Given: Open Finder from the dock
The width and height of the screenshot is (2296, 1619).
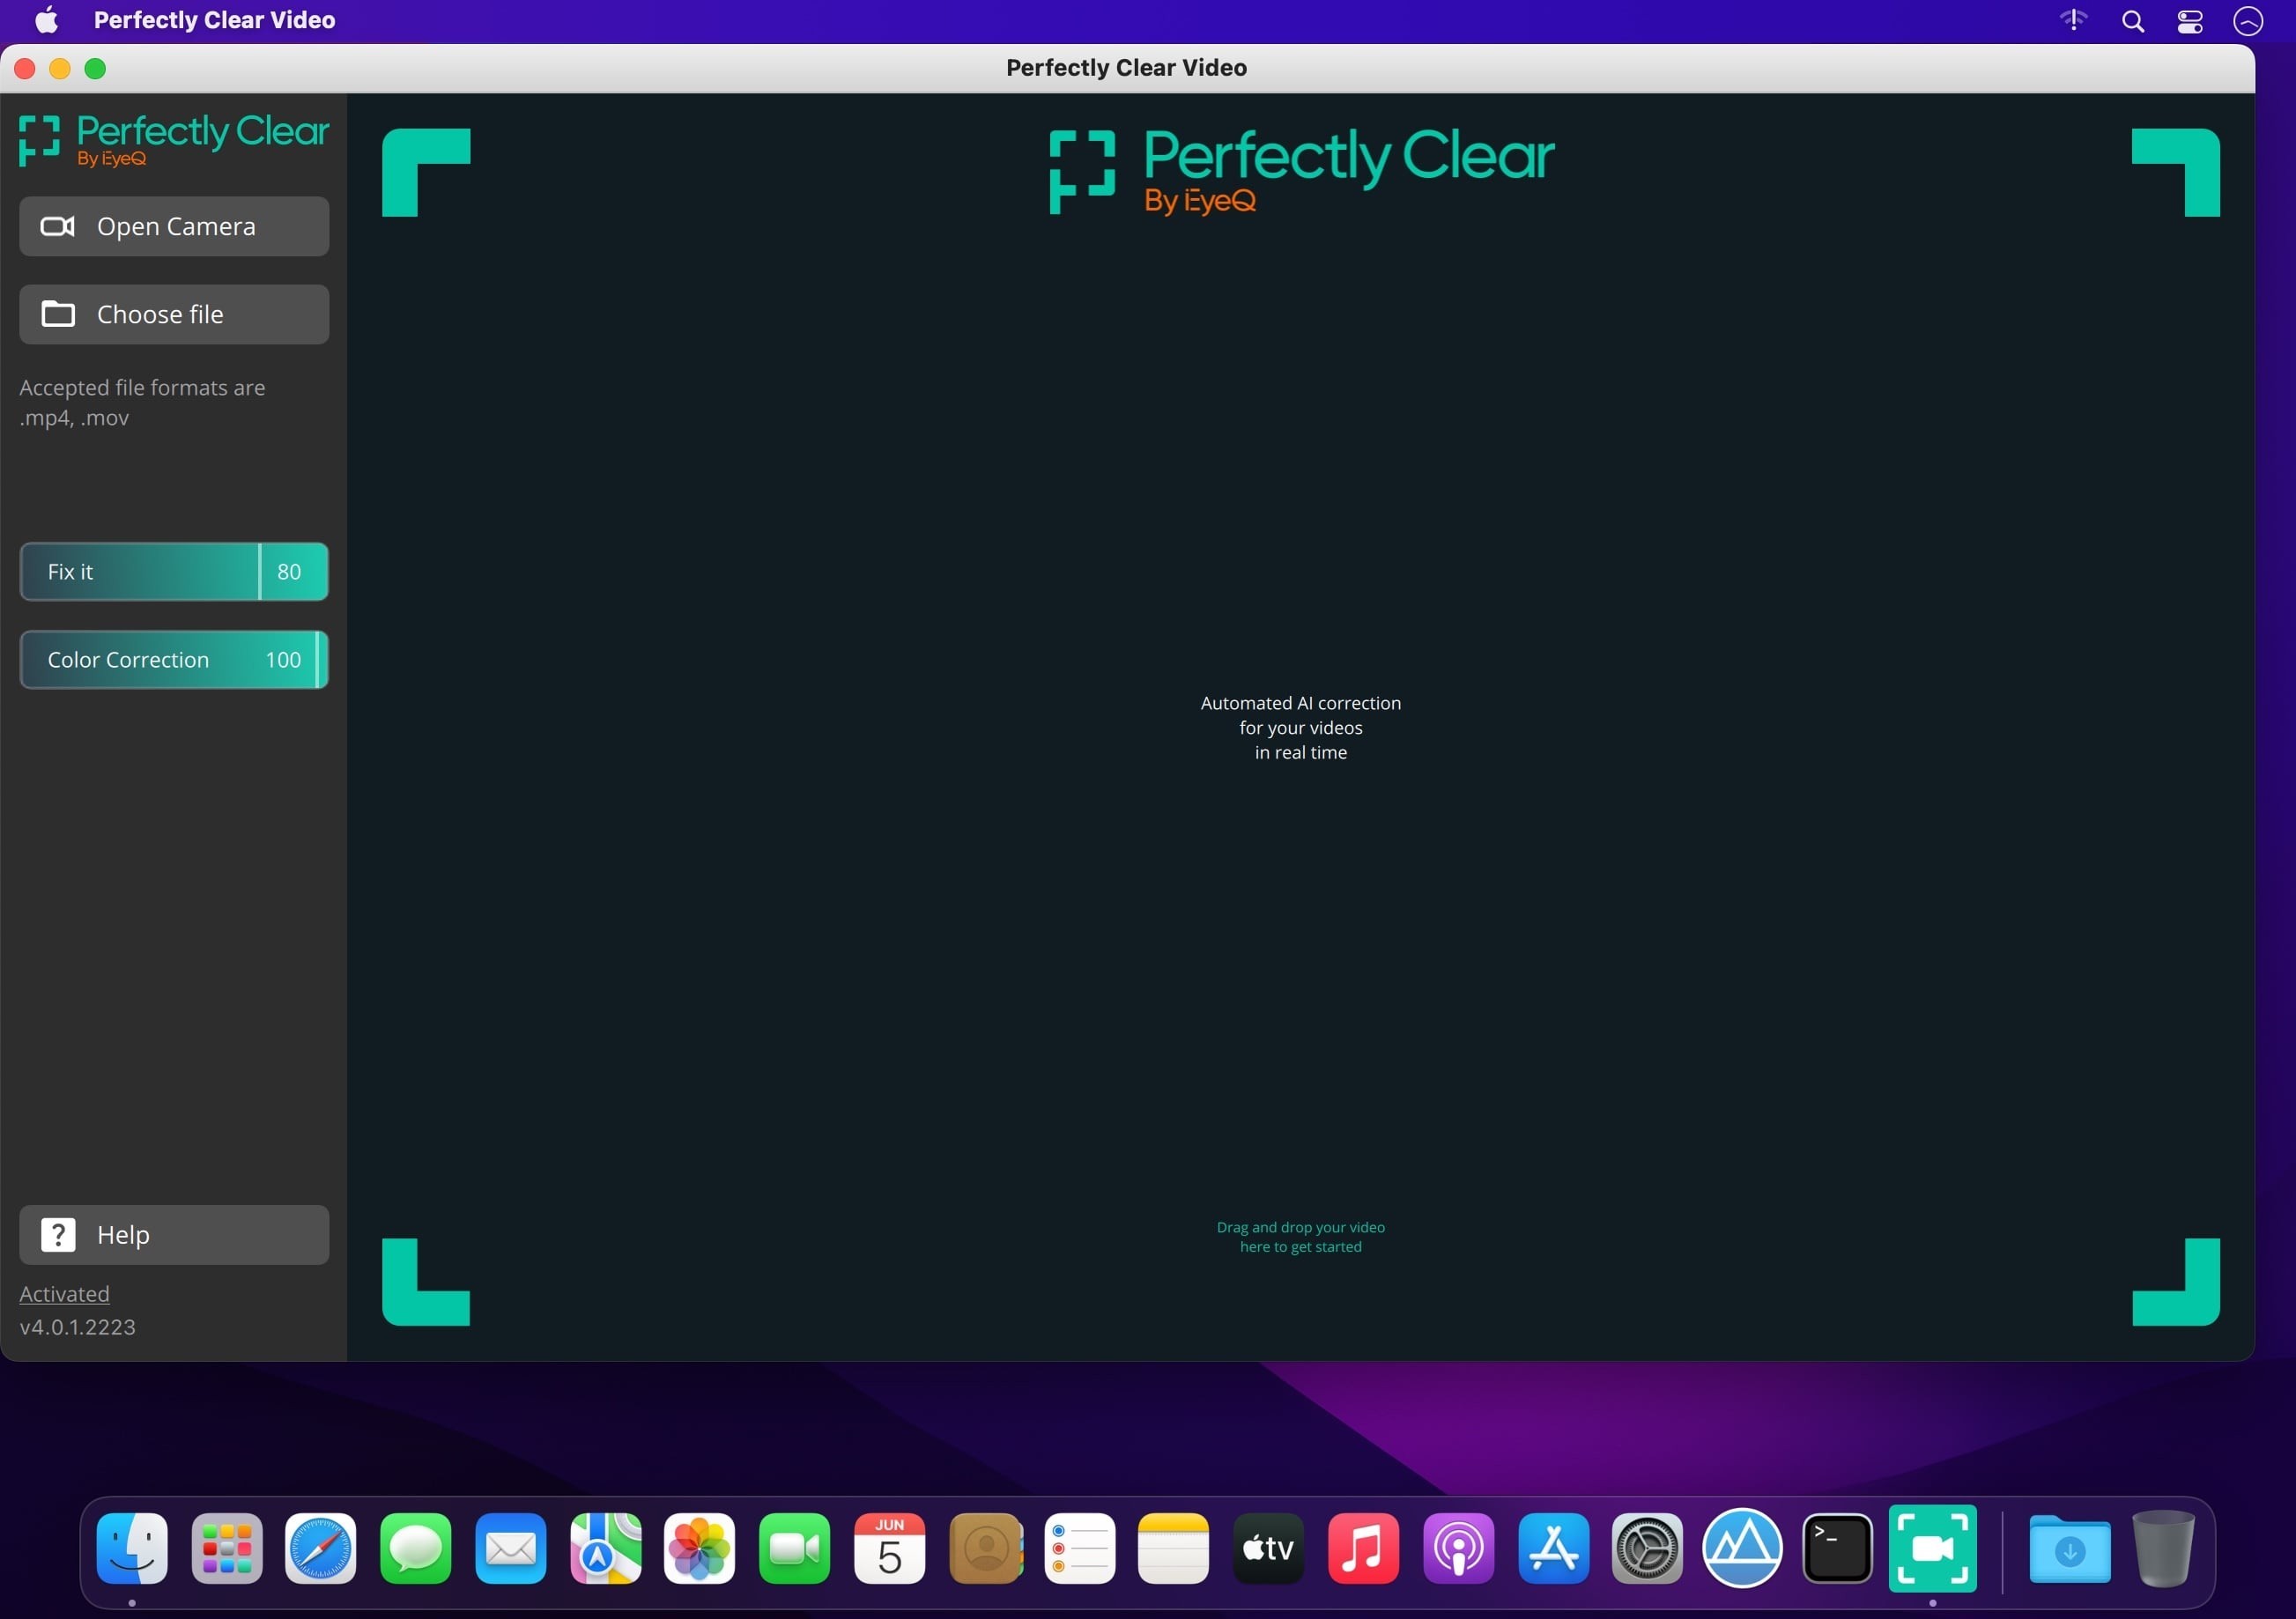Looking at the screenshot, I should click(x=133, y=1547).
